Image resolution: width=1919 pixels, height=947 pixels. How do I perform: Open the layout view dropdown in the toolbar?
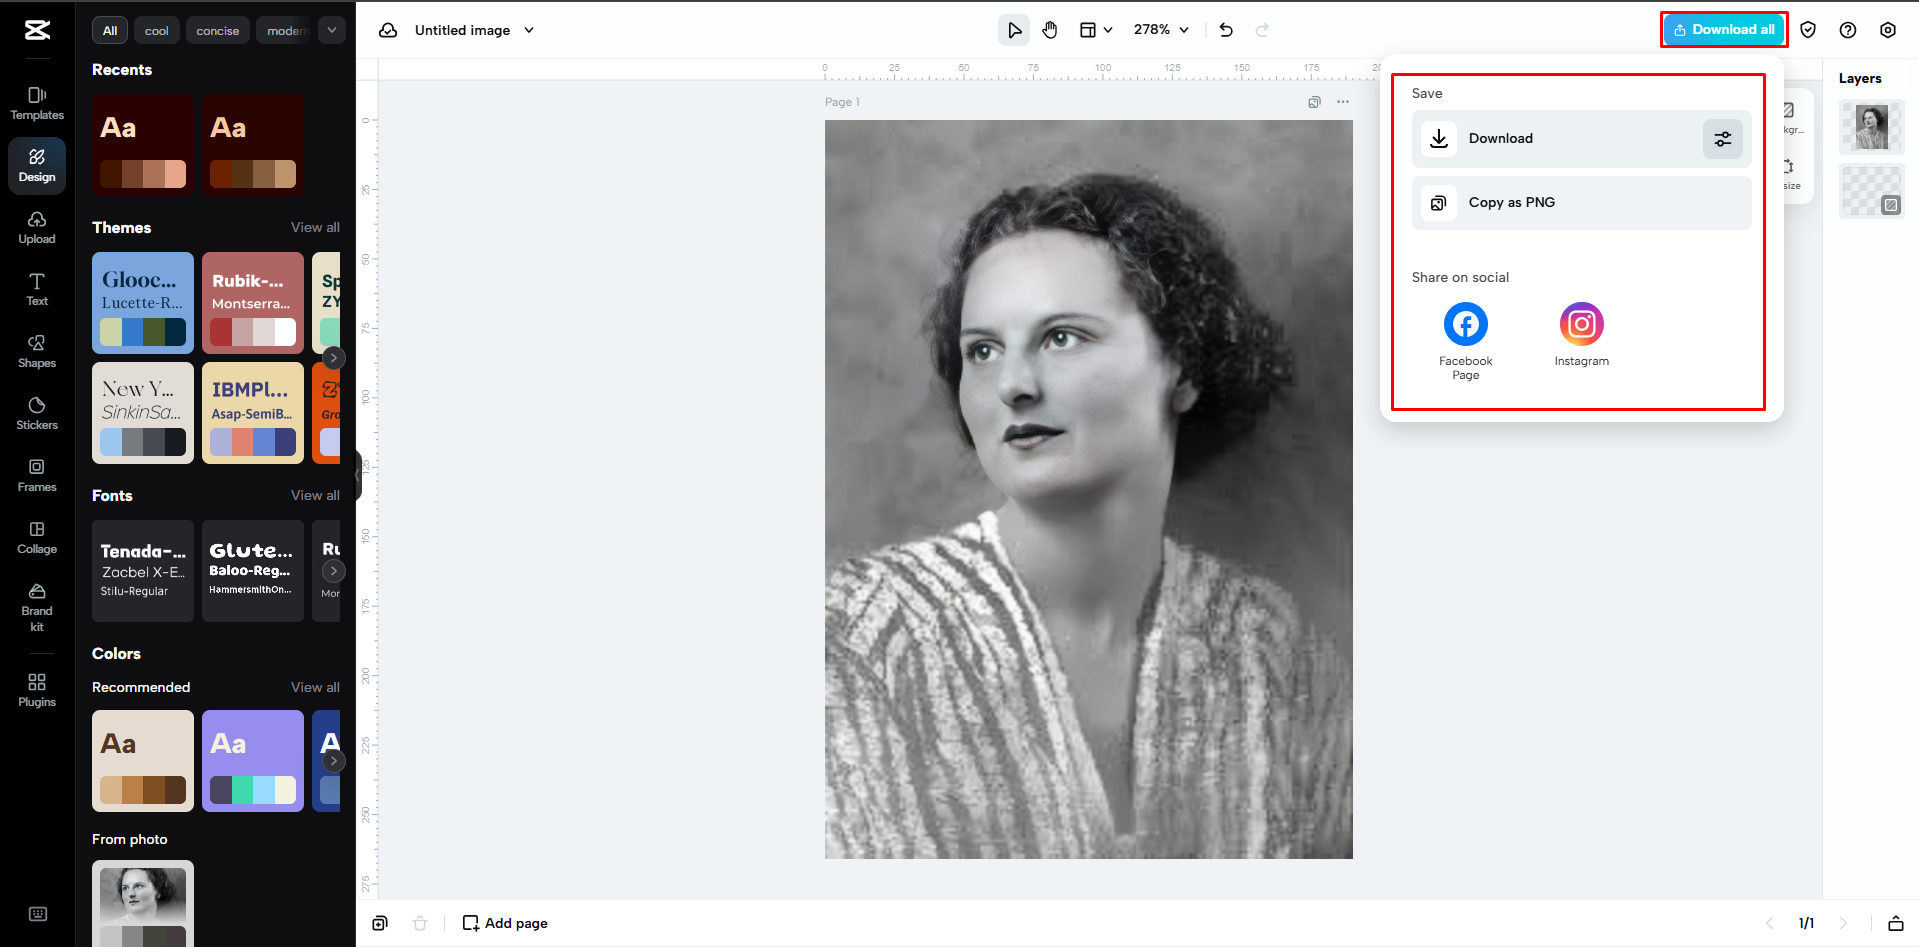tap(1095, 29)
